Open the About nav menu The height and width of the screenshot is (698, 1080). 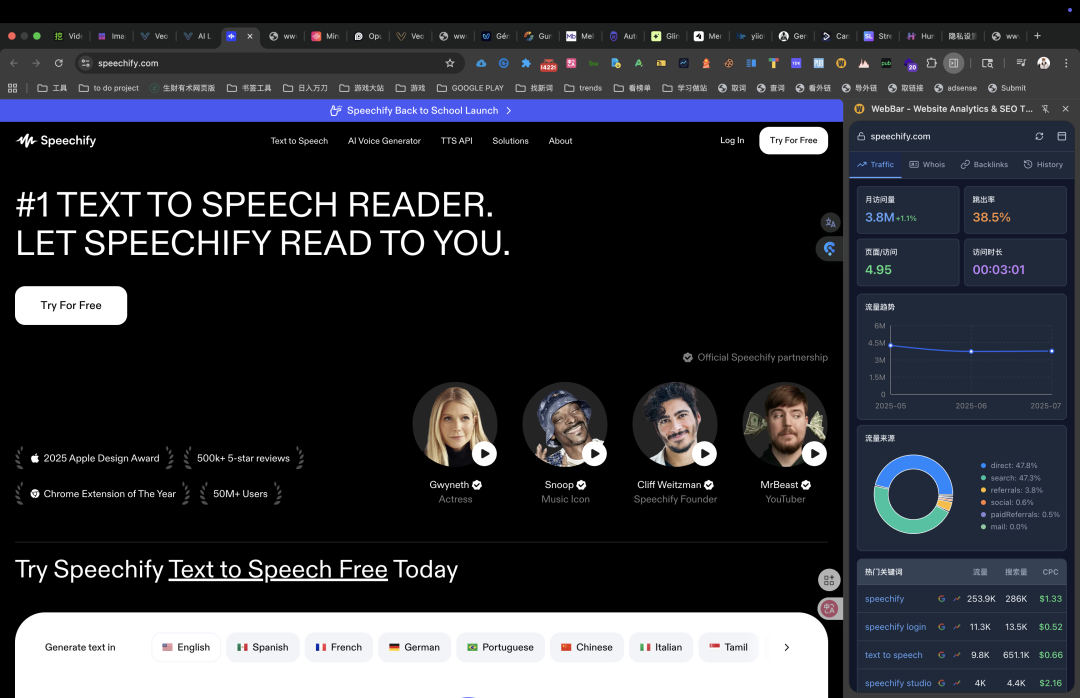click(561, 141)
